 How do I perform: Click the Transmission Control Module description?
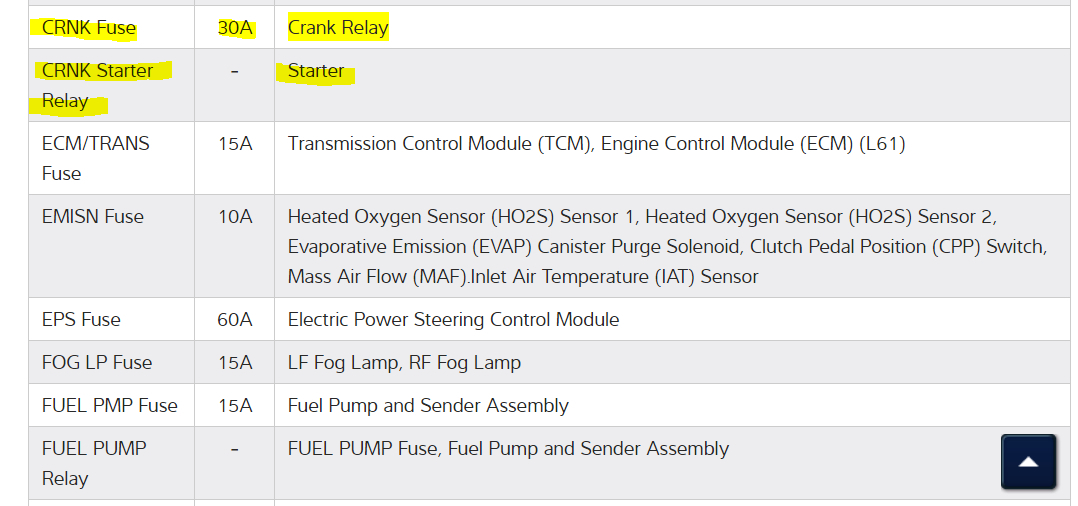click(x=596, y=144)
